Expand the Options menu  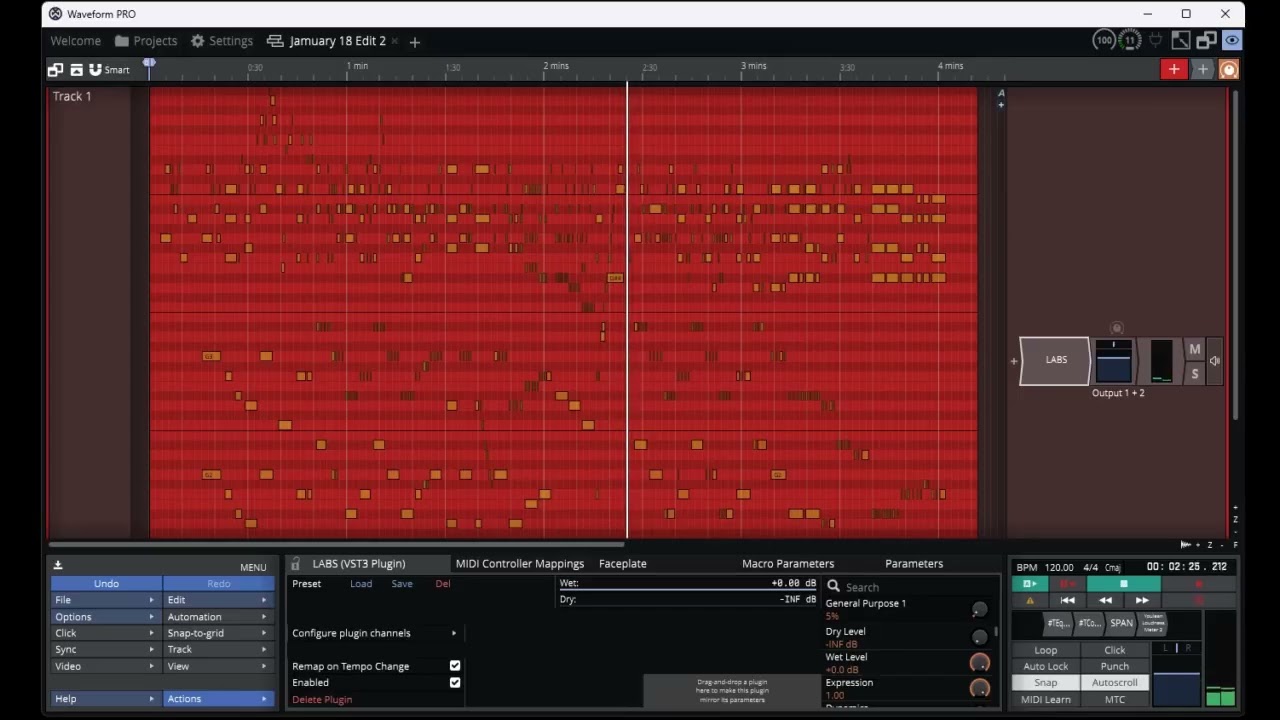106,617
